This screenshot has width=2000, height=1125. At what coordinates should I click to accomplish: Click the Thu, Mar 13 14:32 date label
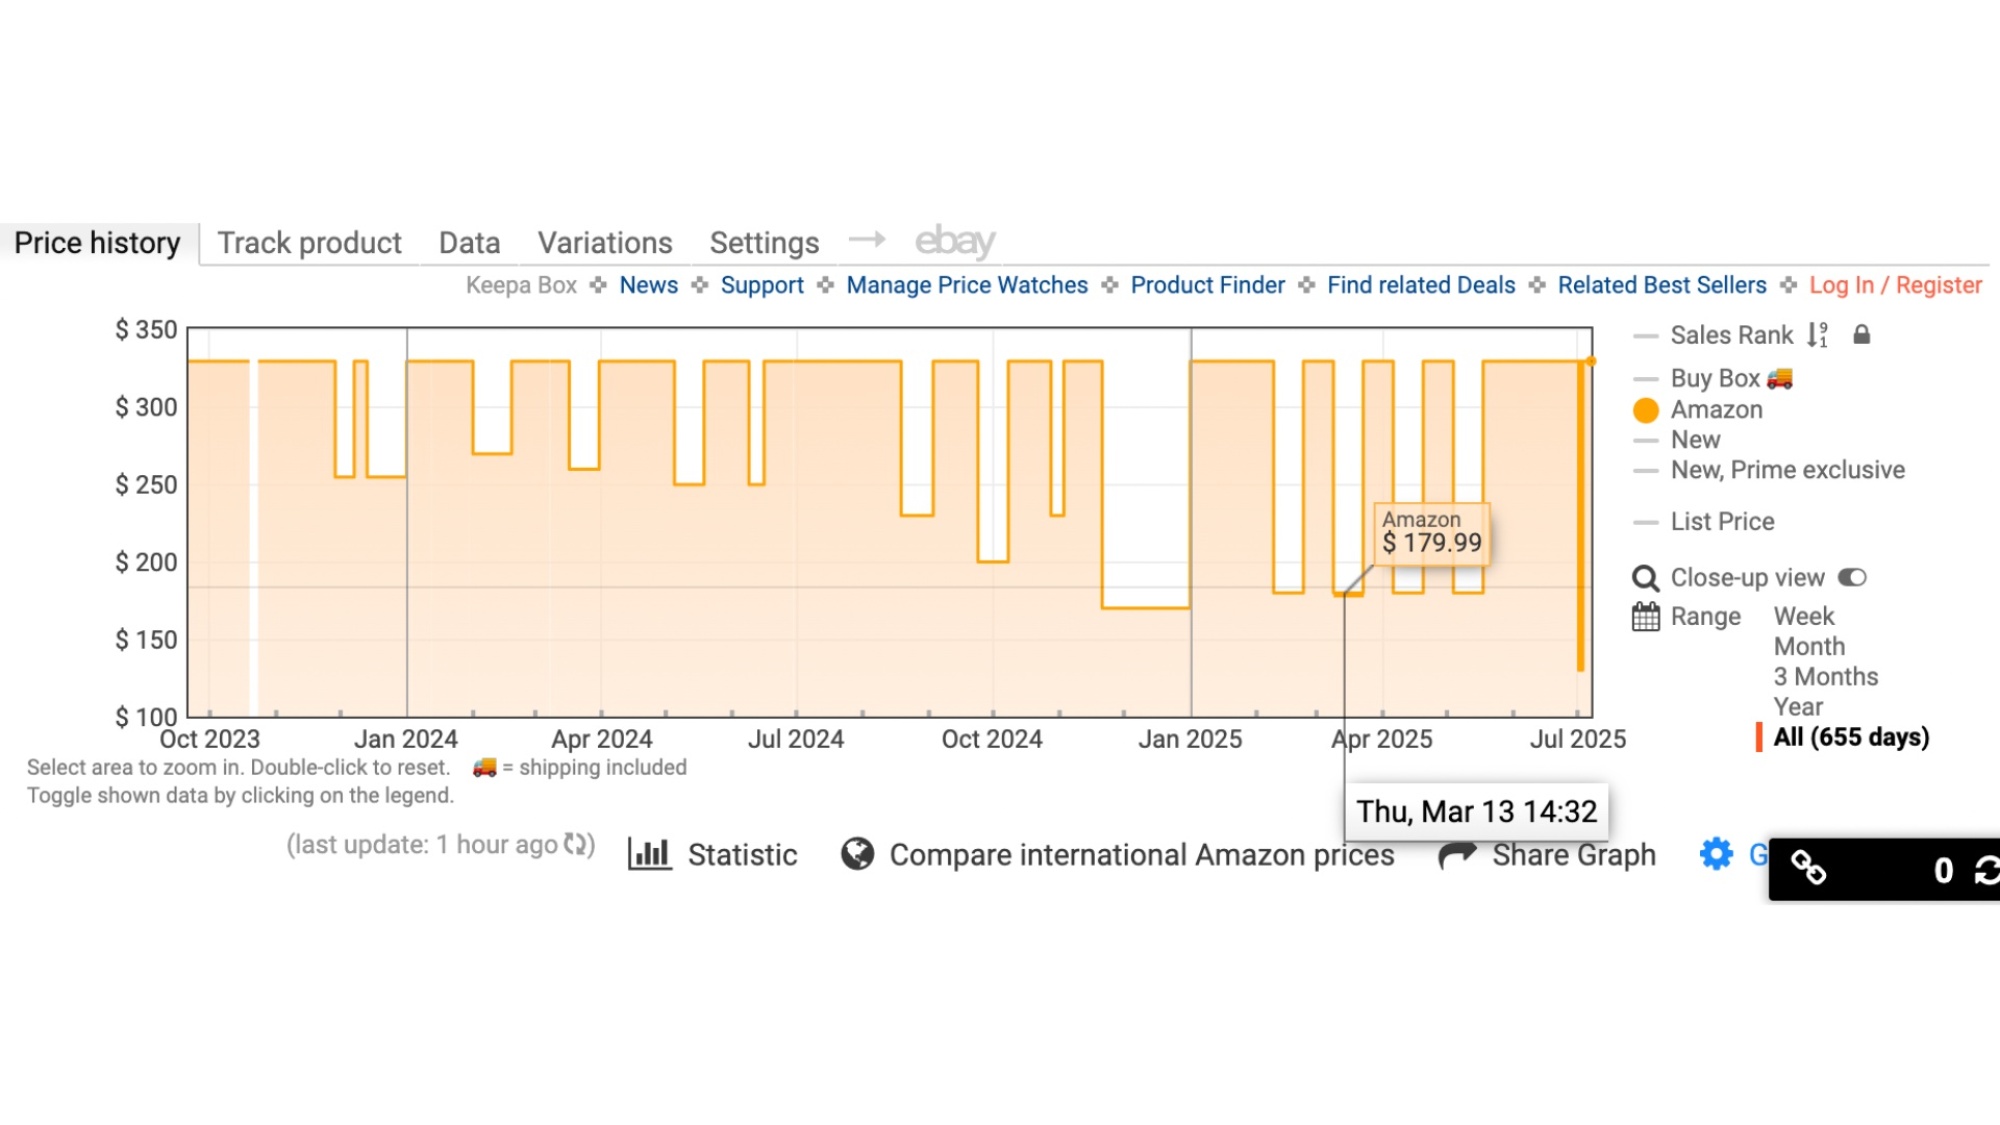point(1476,811)
